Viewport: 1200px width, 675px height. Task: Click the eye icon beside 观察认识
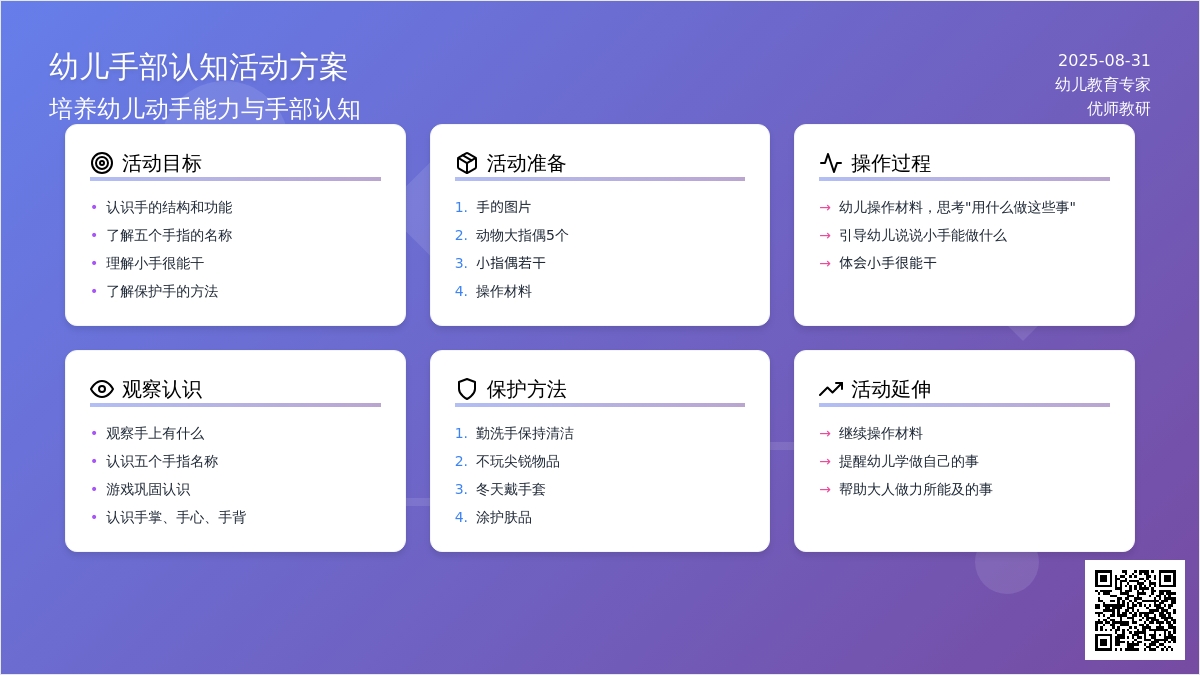102,389
